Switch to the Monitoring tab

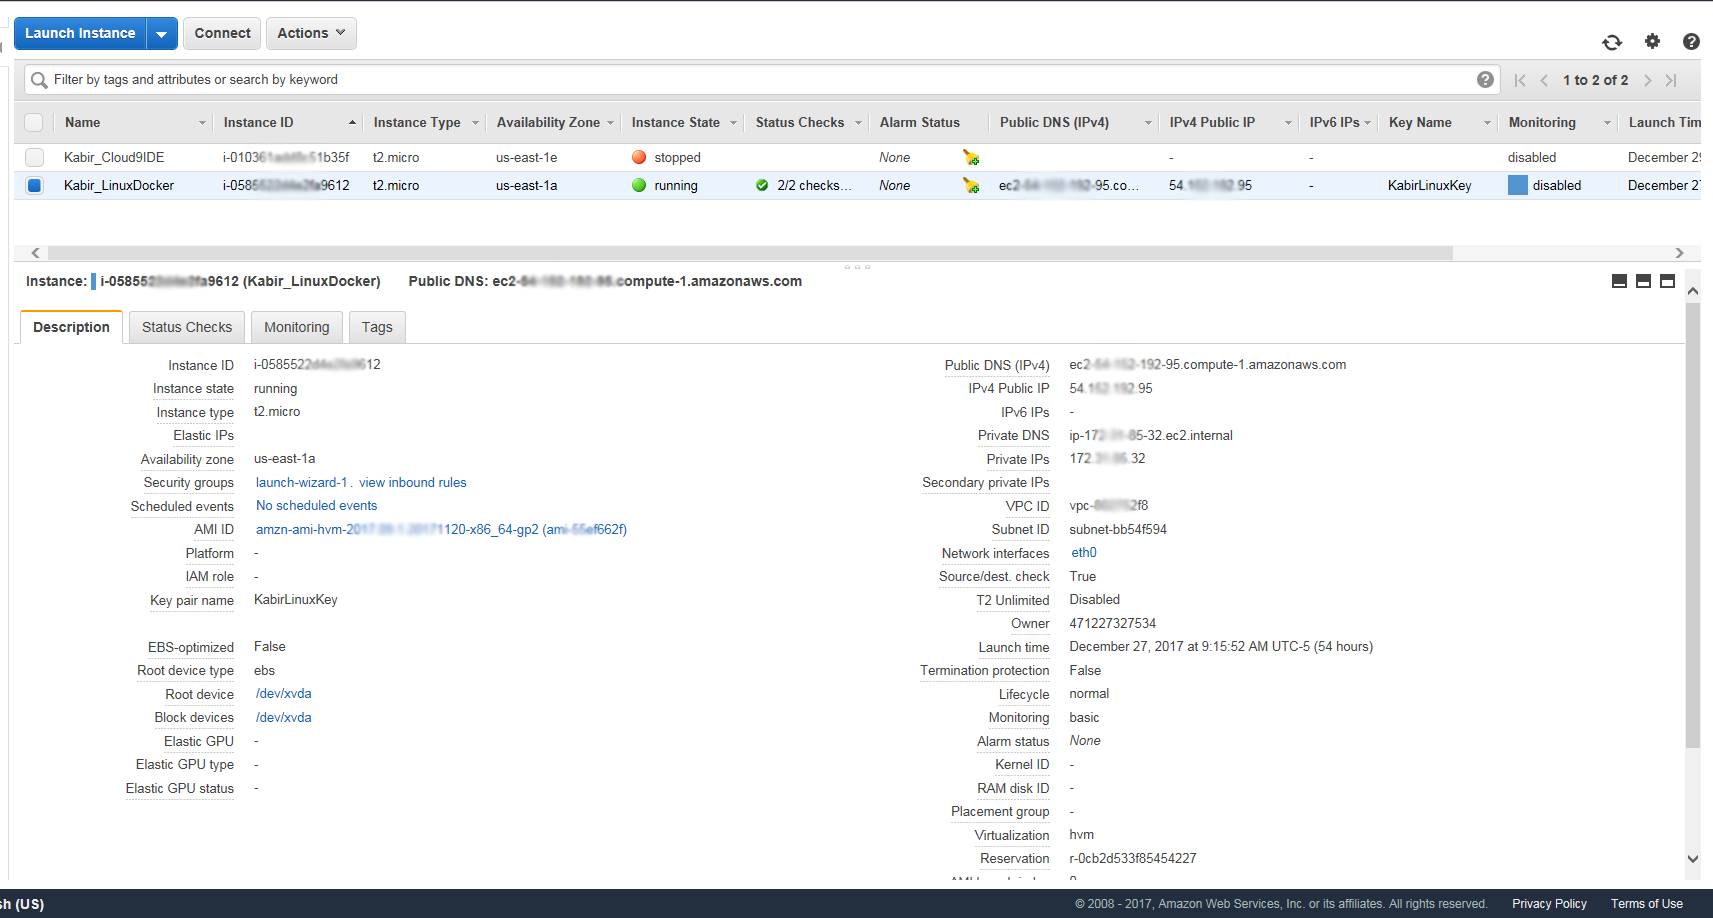[x=296, y=327]
